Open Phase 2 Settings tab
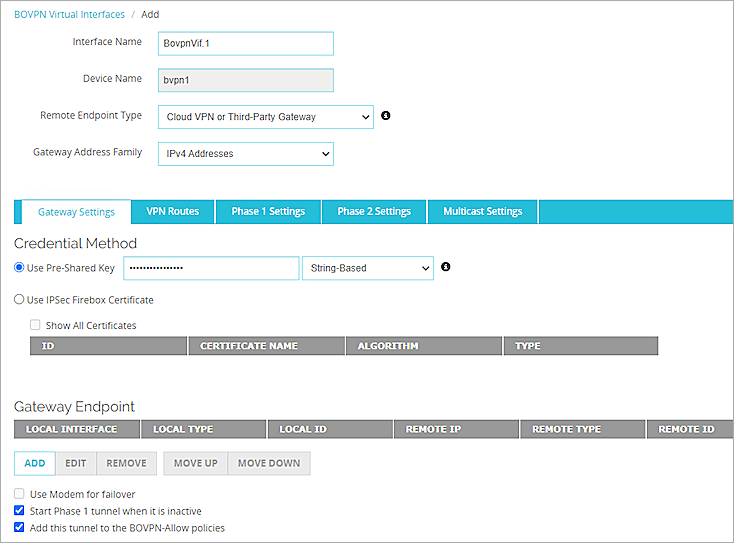 tap(374, 212)
